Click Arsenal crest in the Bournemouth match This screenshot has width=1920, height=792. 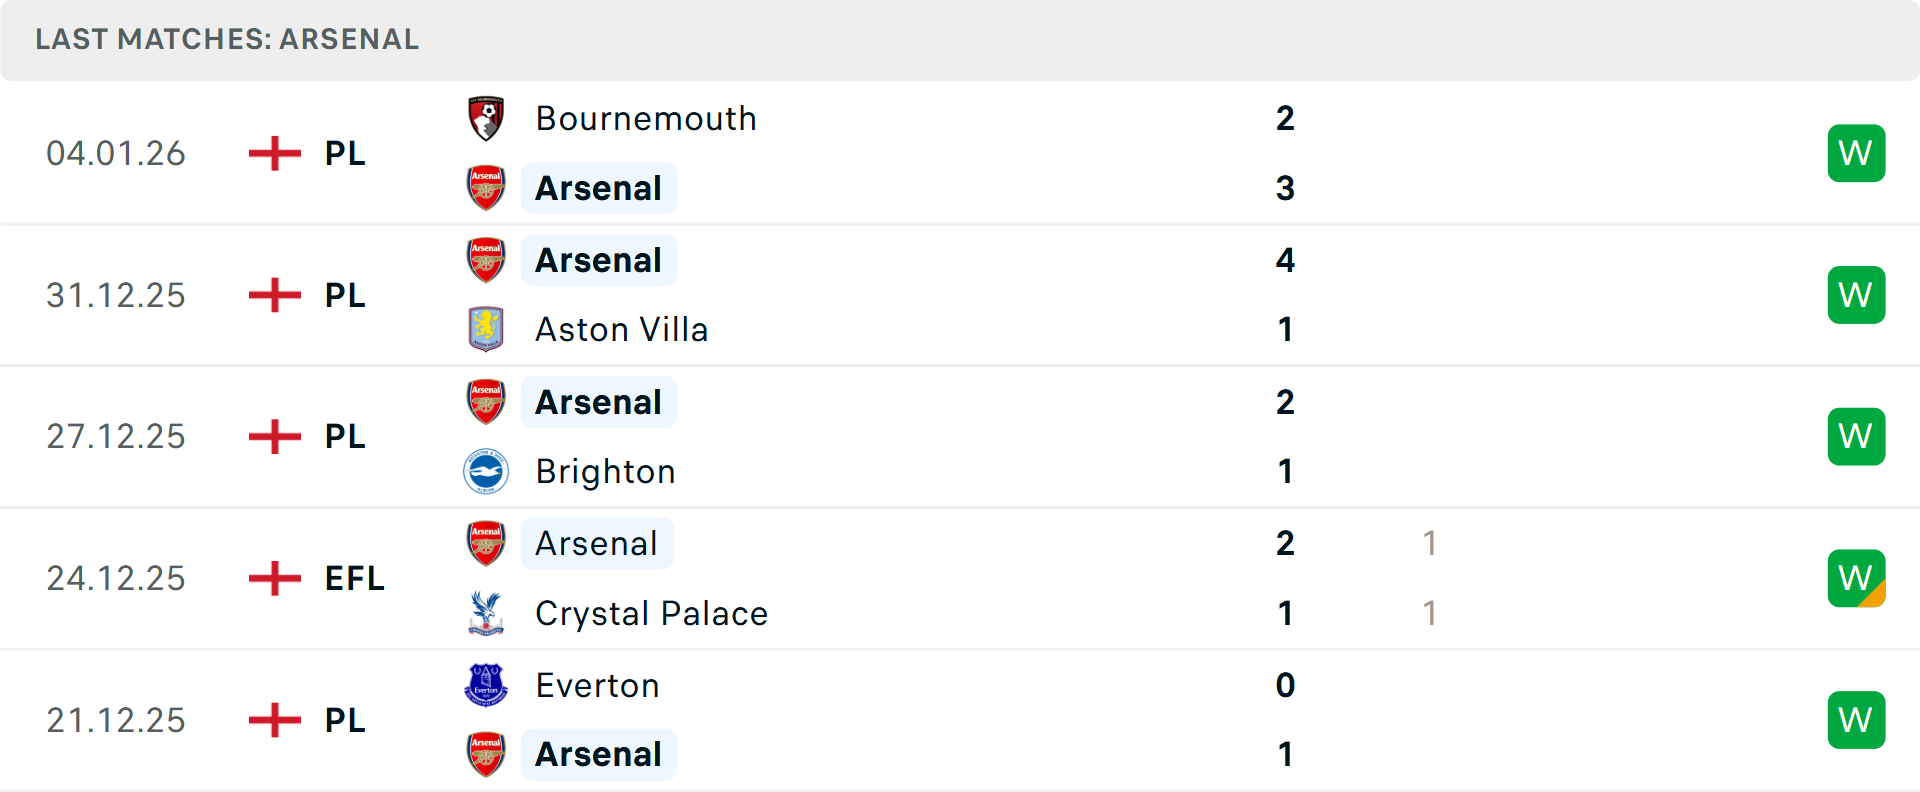coord(486,188)
